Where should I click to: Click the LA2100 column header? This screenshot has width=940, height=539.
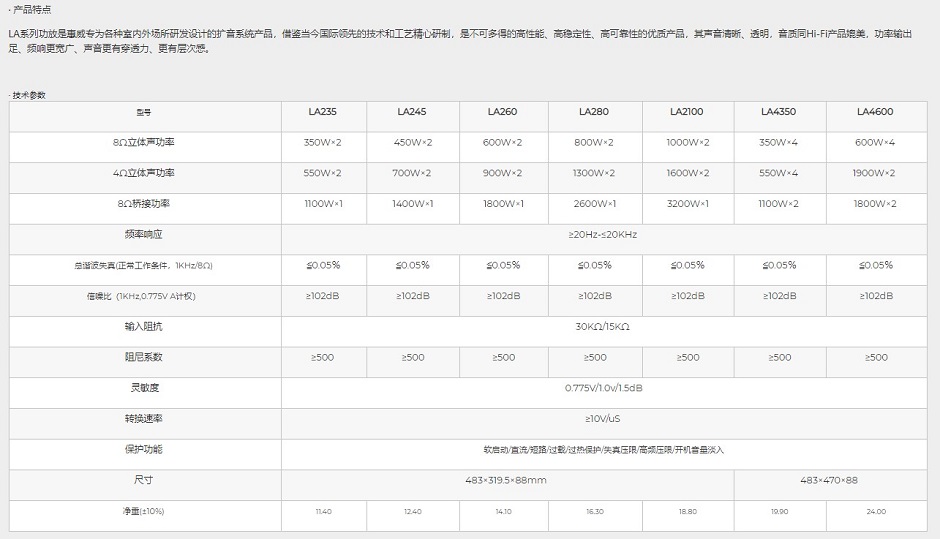[x=687, y=112]
